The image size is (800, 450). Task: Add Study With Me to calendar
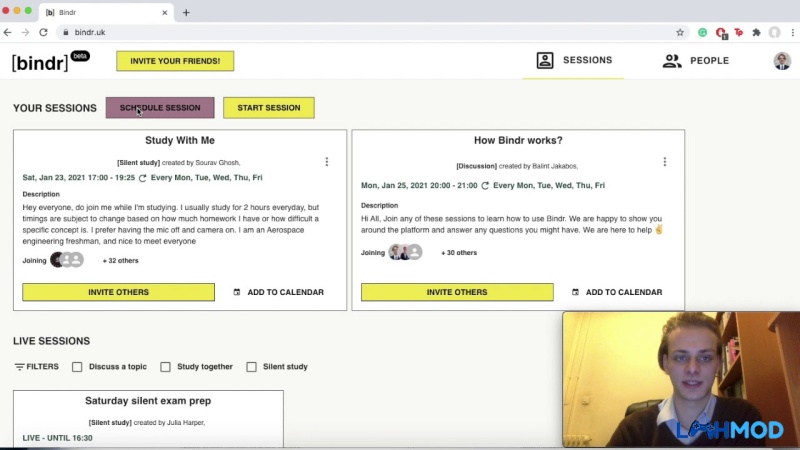(279, 292)
